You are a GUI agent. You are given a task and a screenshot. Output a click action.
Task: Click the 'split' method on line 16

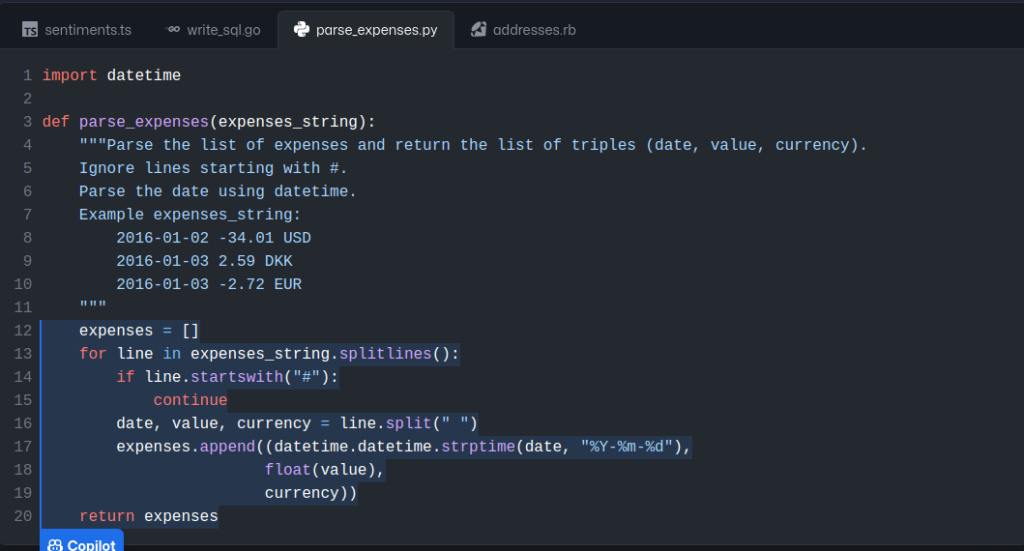click(408, 424)
